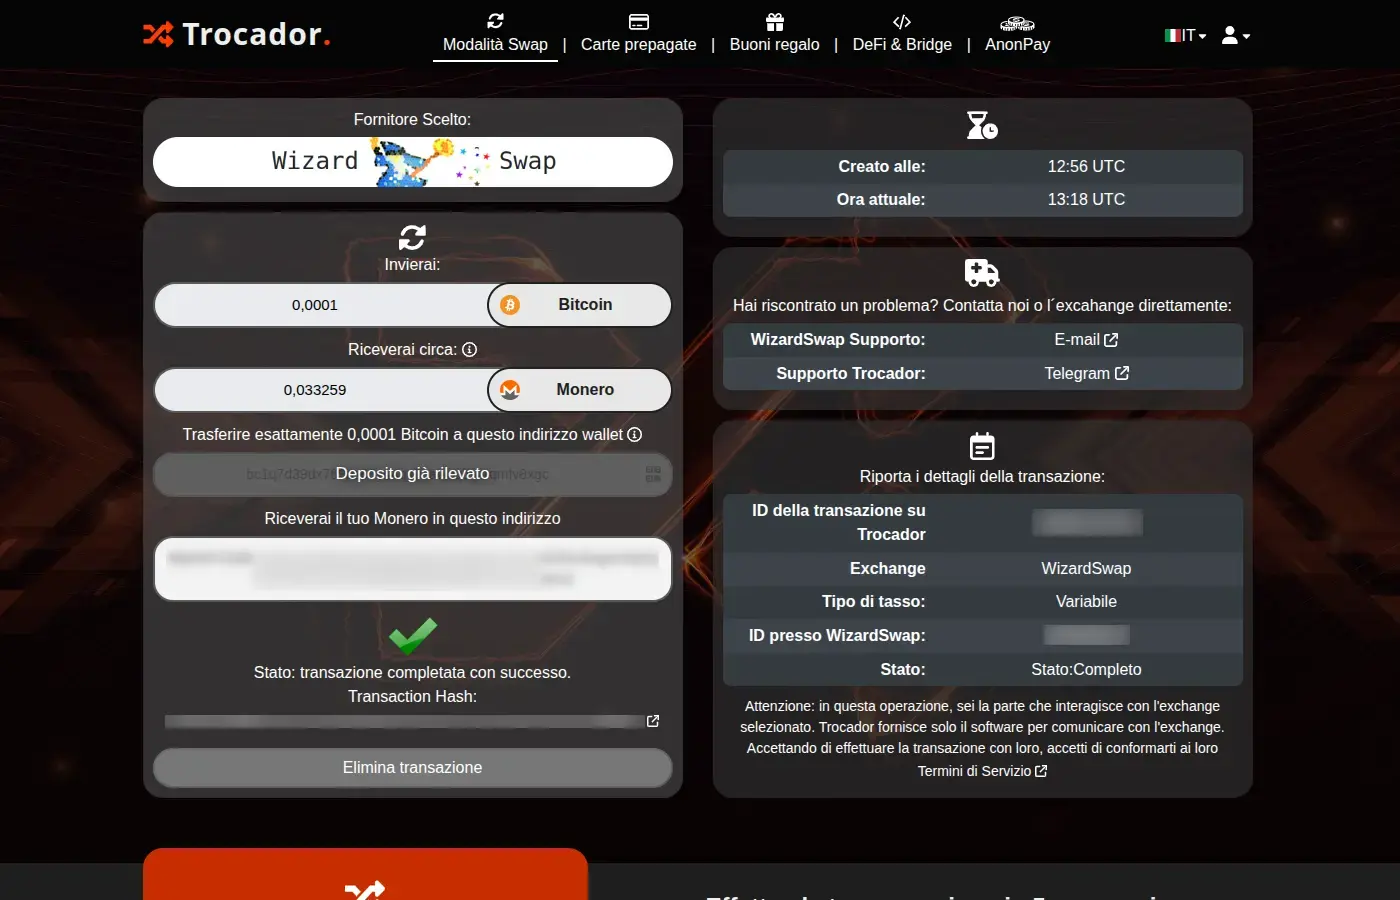Open the DeFi & Bridge tab

(x=902, y=44)
